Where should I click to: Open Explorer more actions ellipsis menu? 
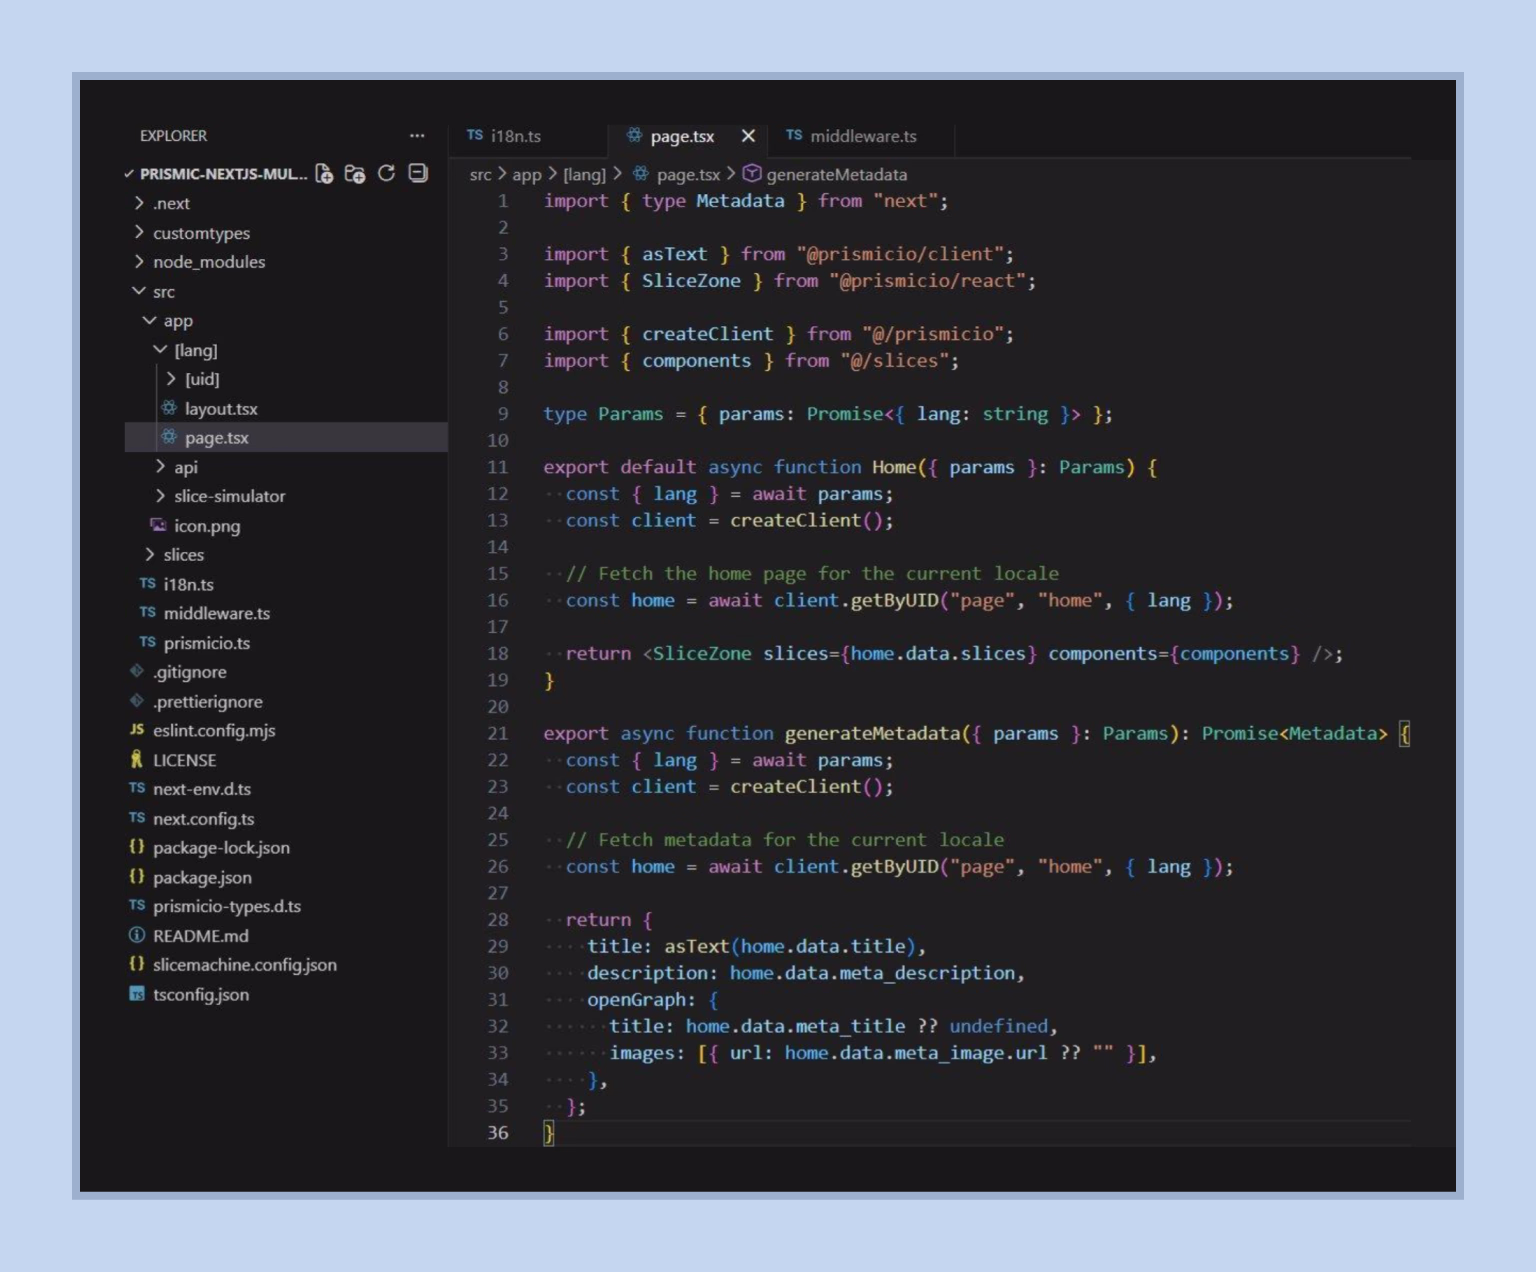click(417, 136)
